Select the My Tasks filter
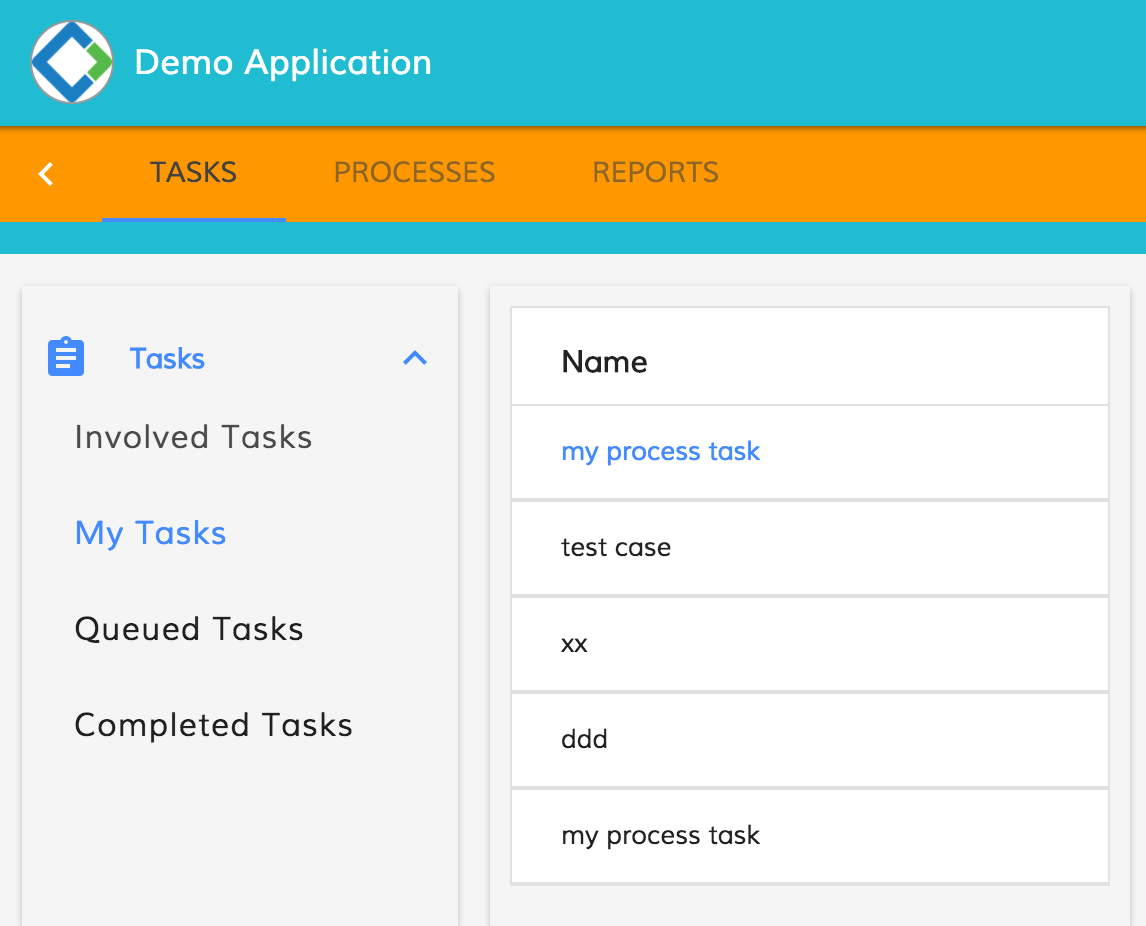 coord(151,534)
